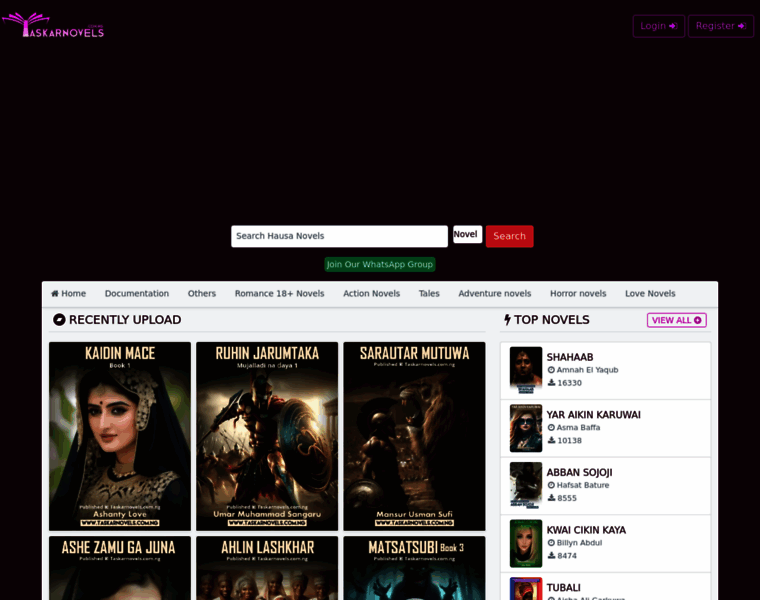
Task: Open the Yar Aikin Karuwai title link
Action: [593, 415]
